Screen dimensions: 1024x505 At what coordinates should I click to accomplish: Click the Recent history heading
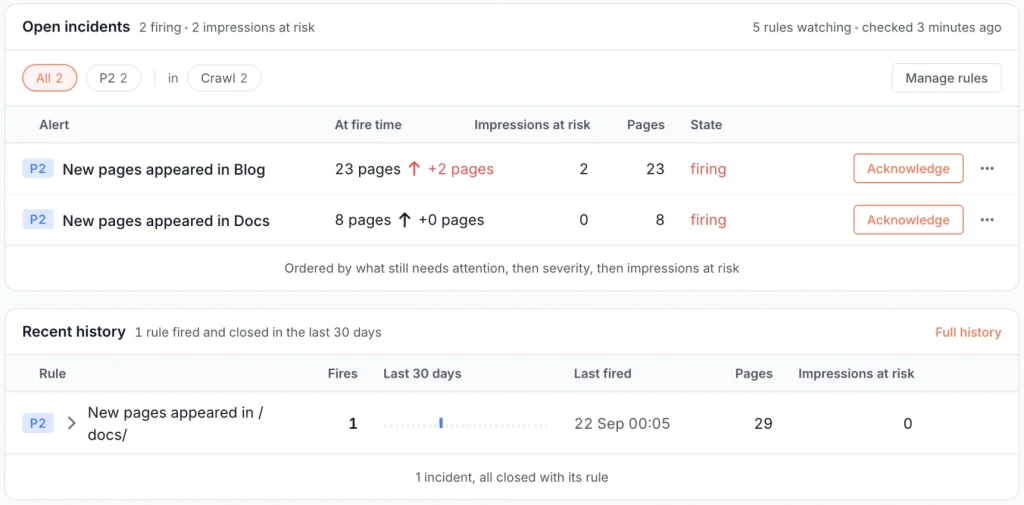(74, 332)
